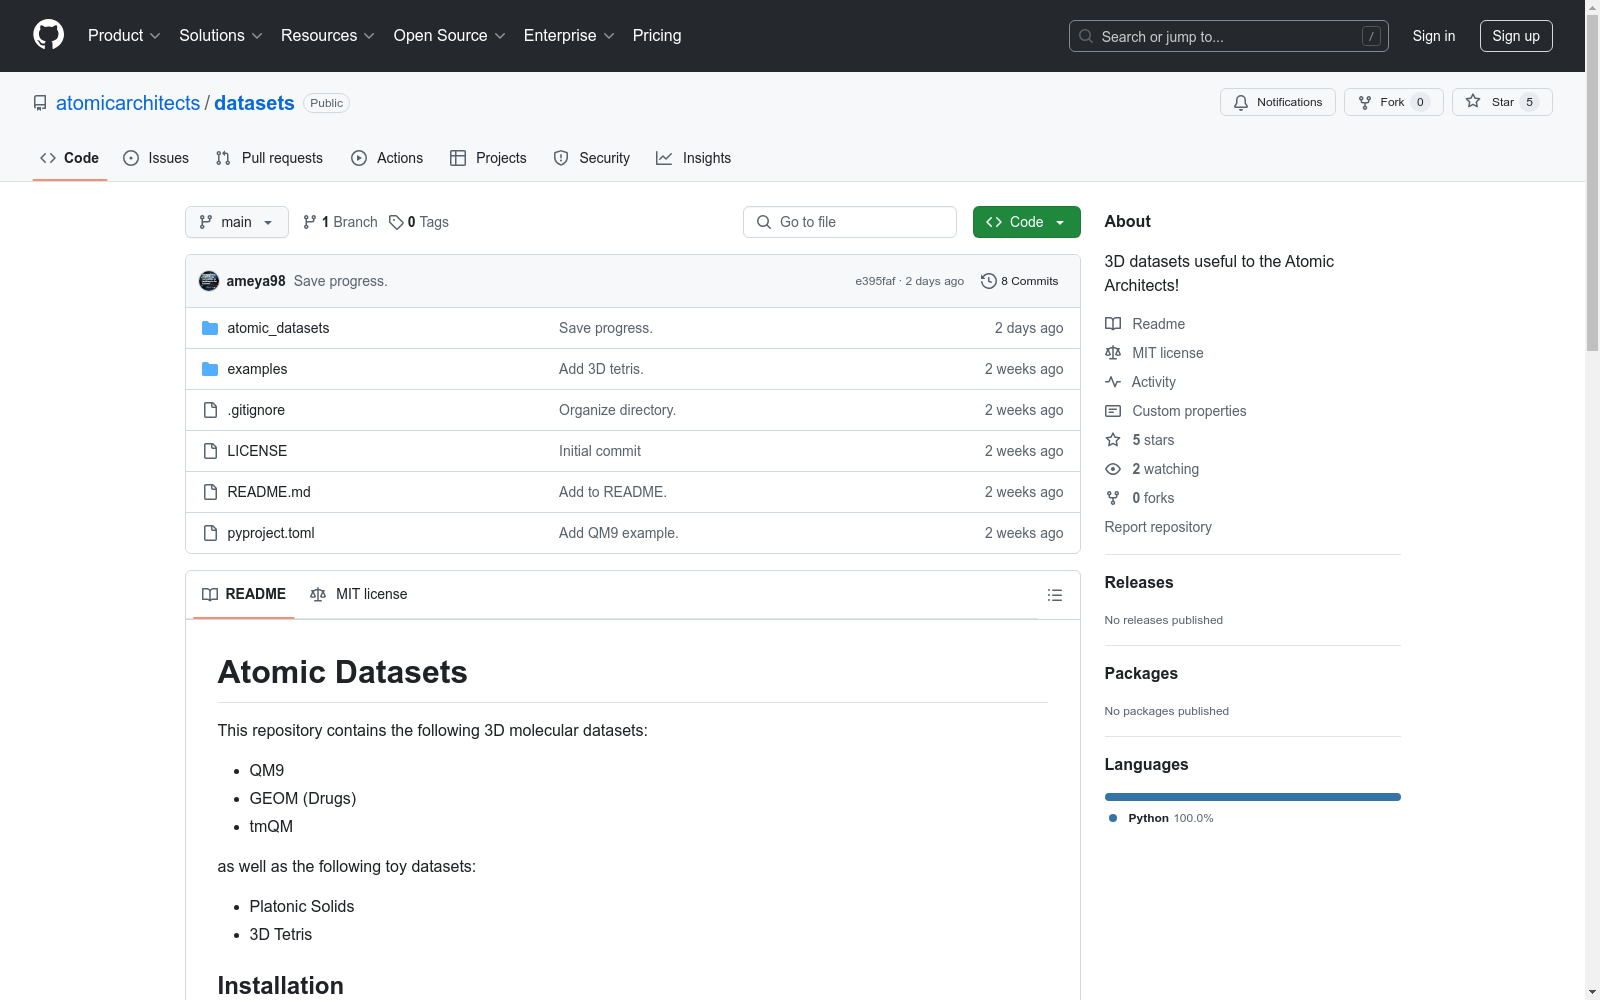Click the book icon next to Readme

[1113, 324]
